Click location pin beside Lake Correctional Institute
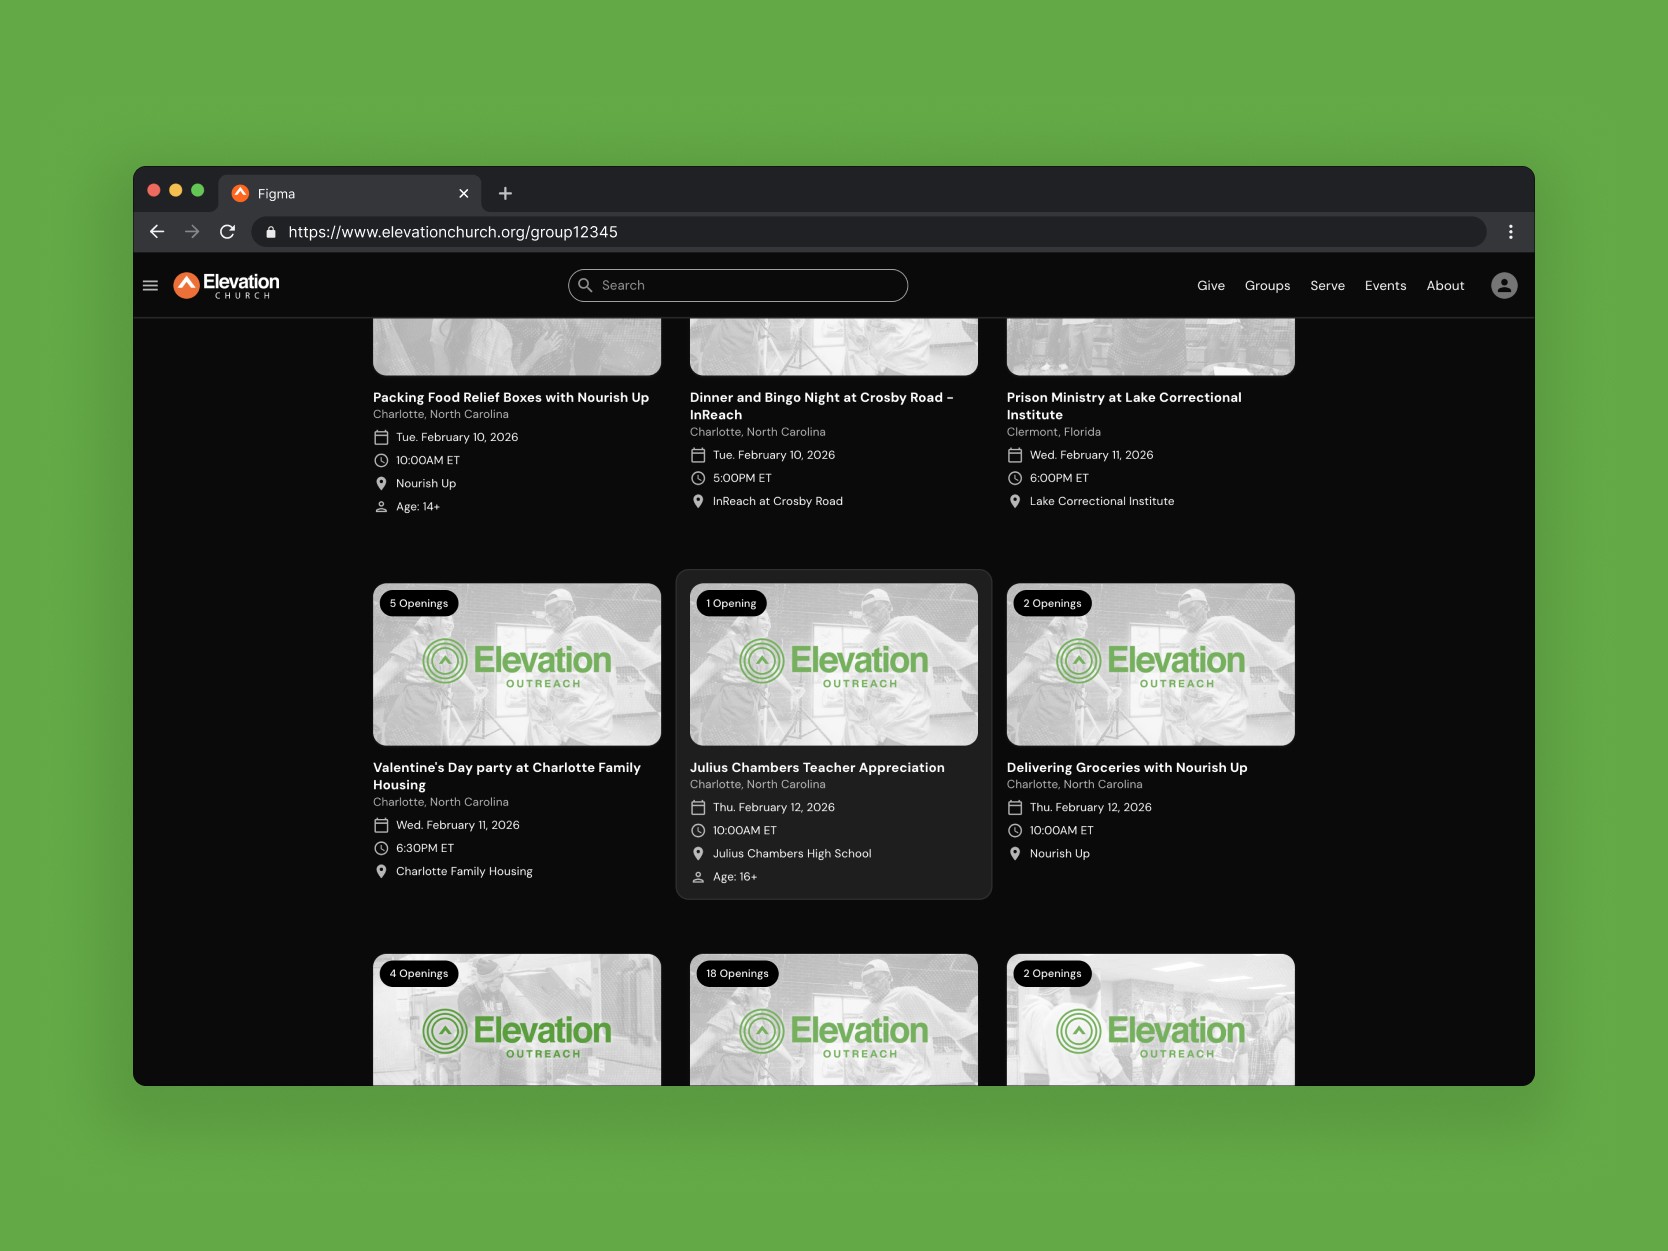This screenshot has width=1668, height=1251. [1015, 501]
